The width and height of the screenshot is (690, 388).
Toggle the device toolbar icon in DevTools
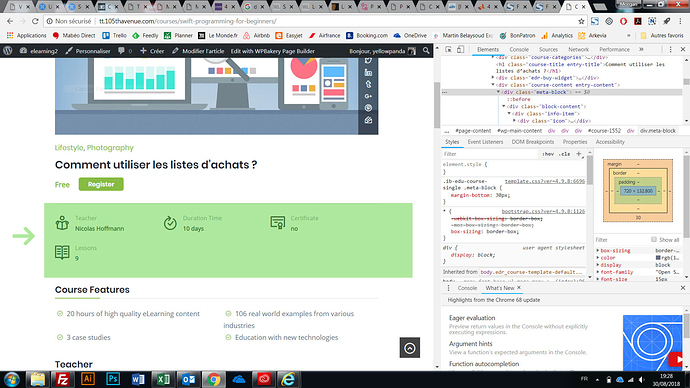460,50
